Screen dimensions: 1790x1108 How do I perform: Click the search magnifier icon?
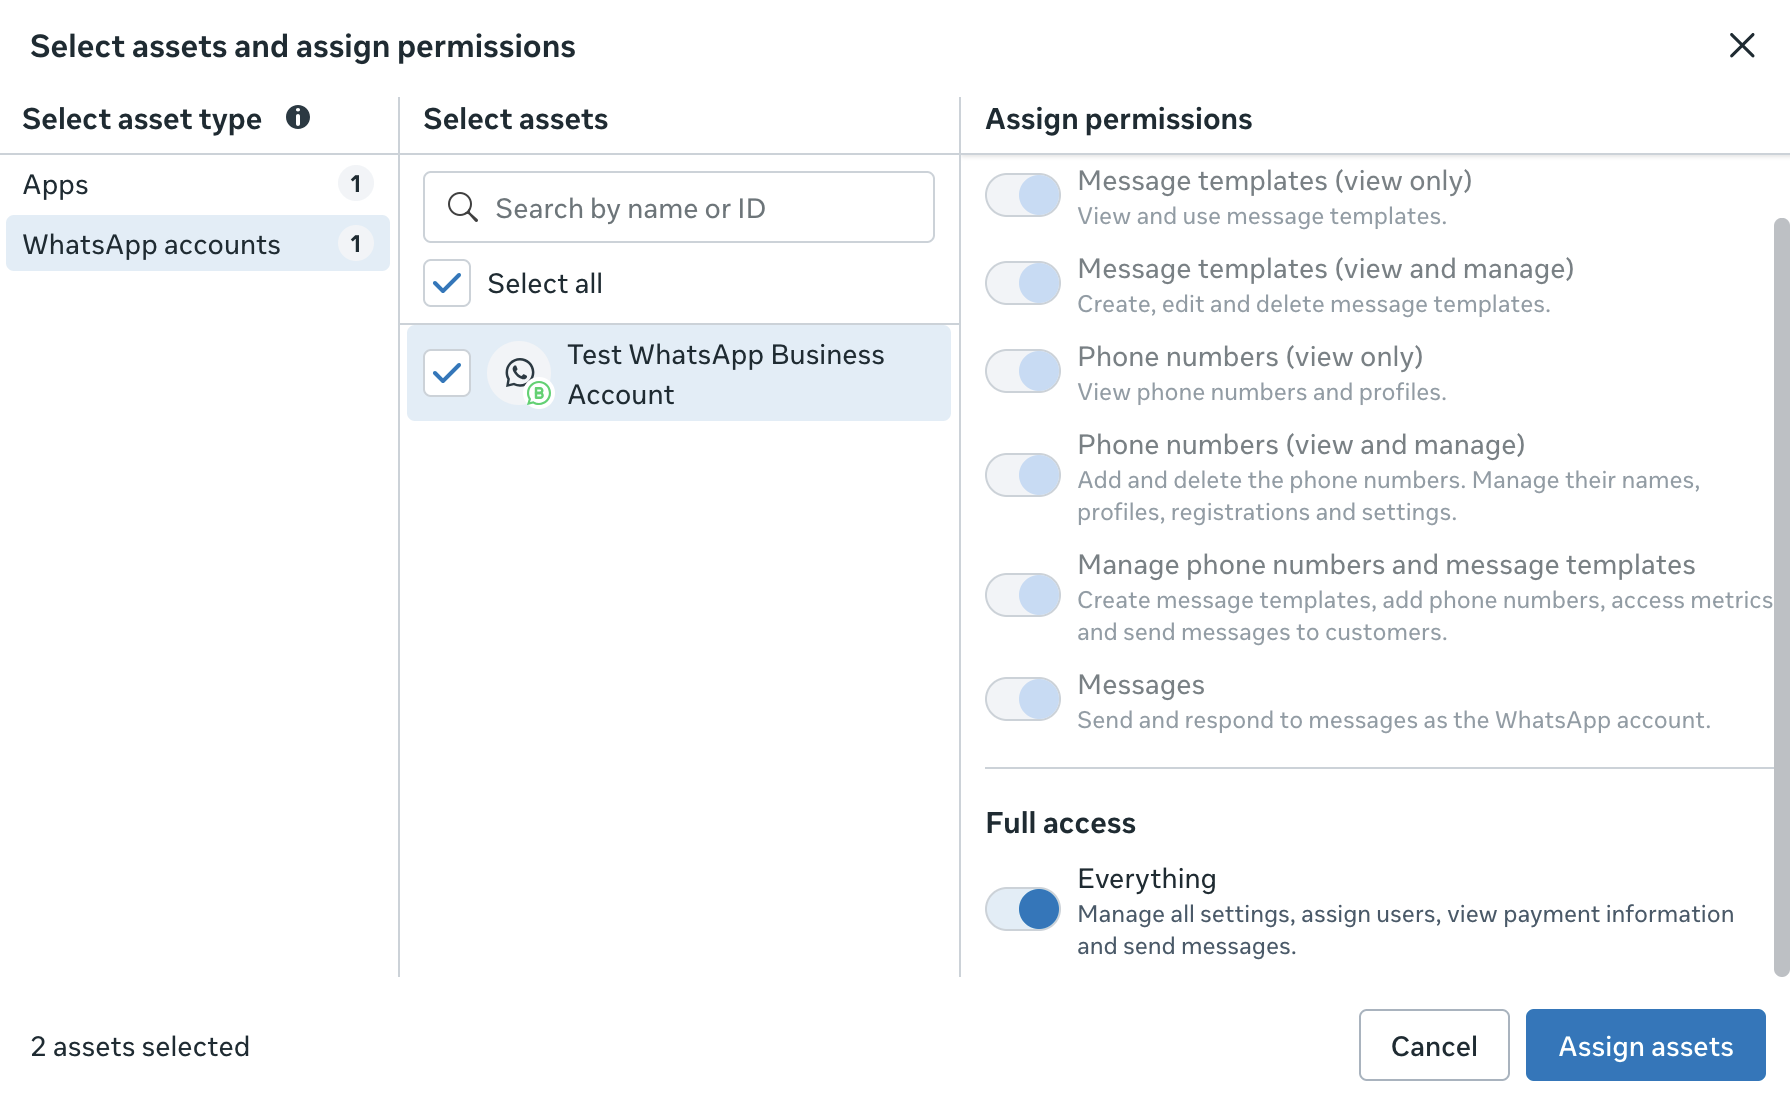click(462, 207)
